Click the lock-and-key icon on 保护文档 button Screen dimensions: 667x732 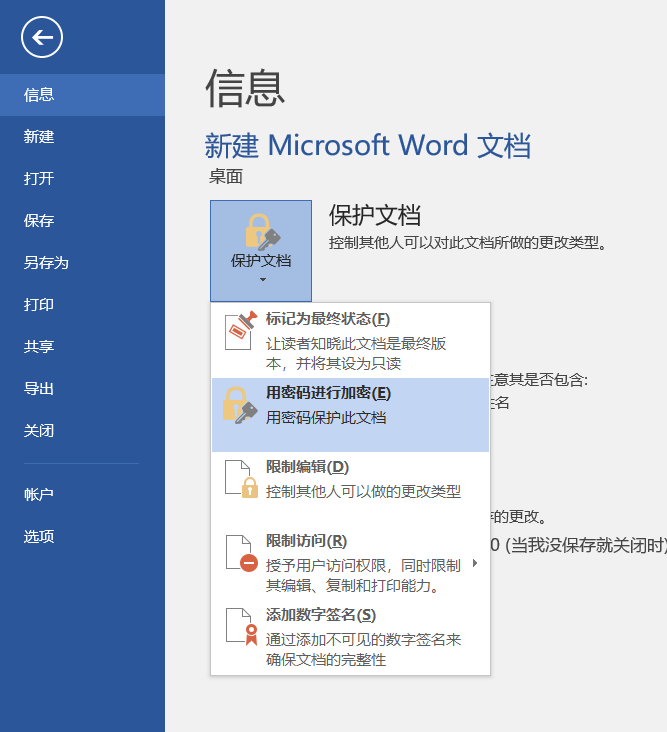262,232
